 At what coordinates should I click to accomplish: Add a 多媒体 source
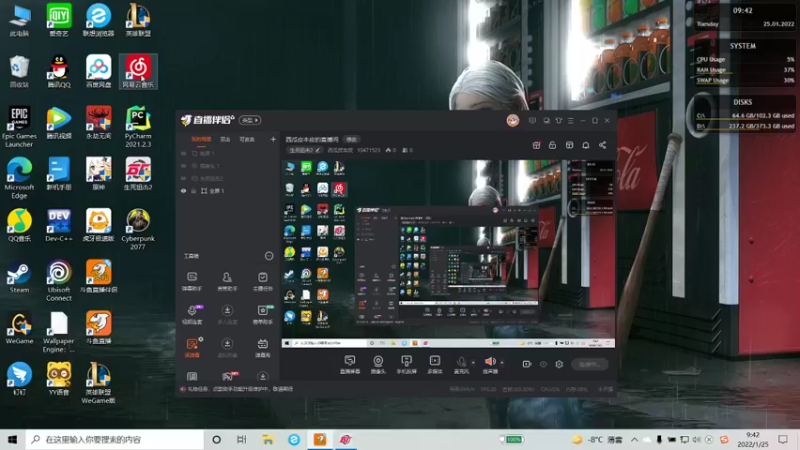(435, 365)
